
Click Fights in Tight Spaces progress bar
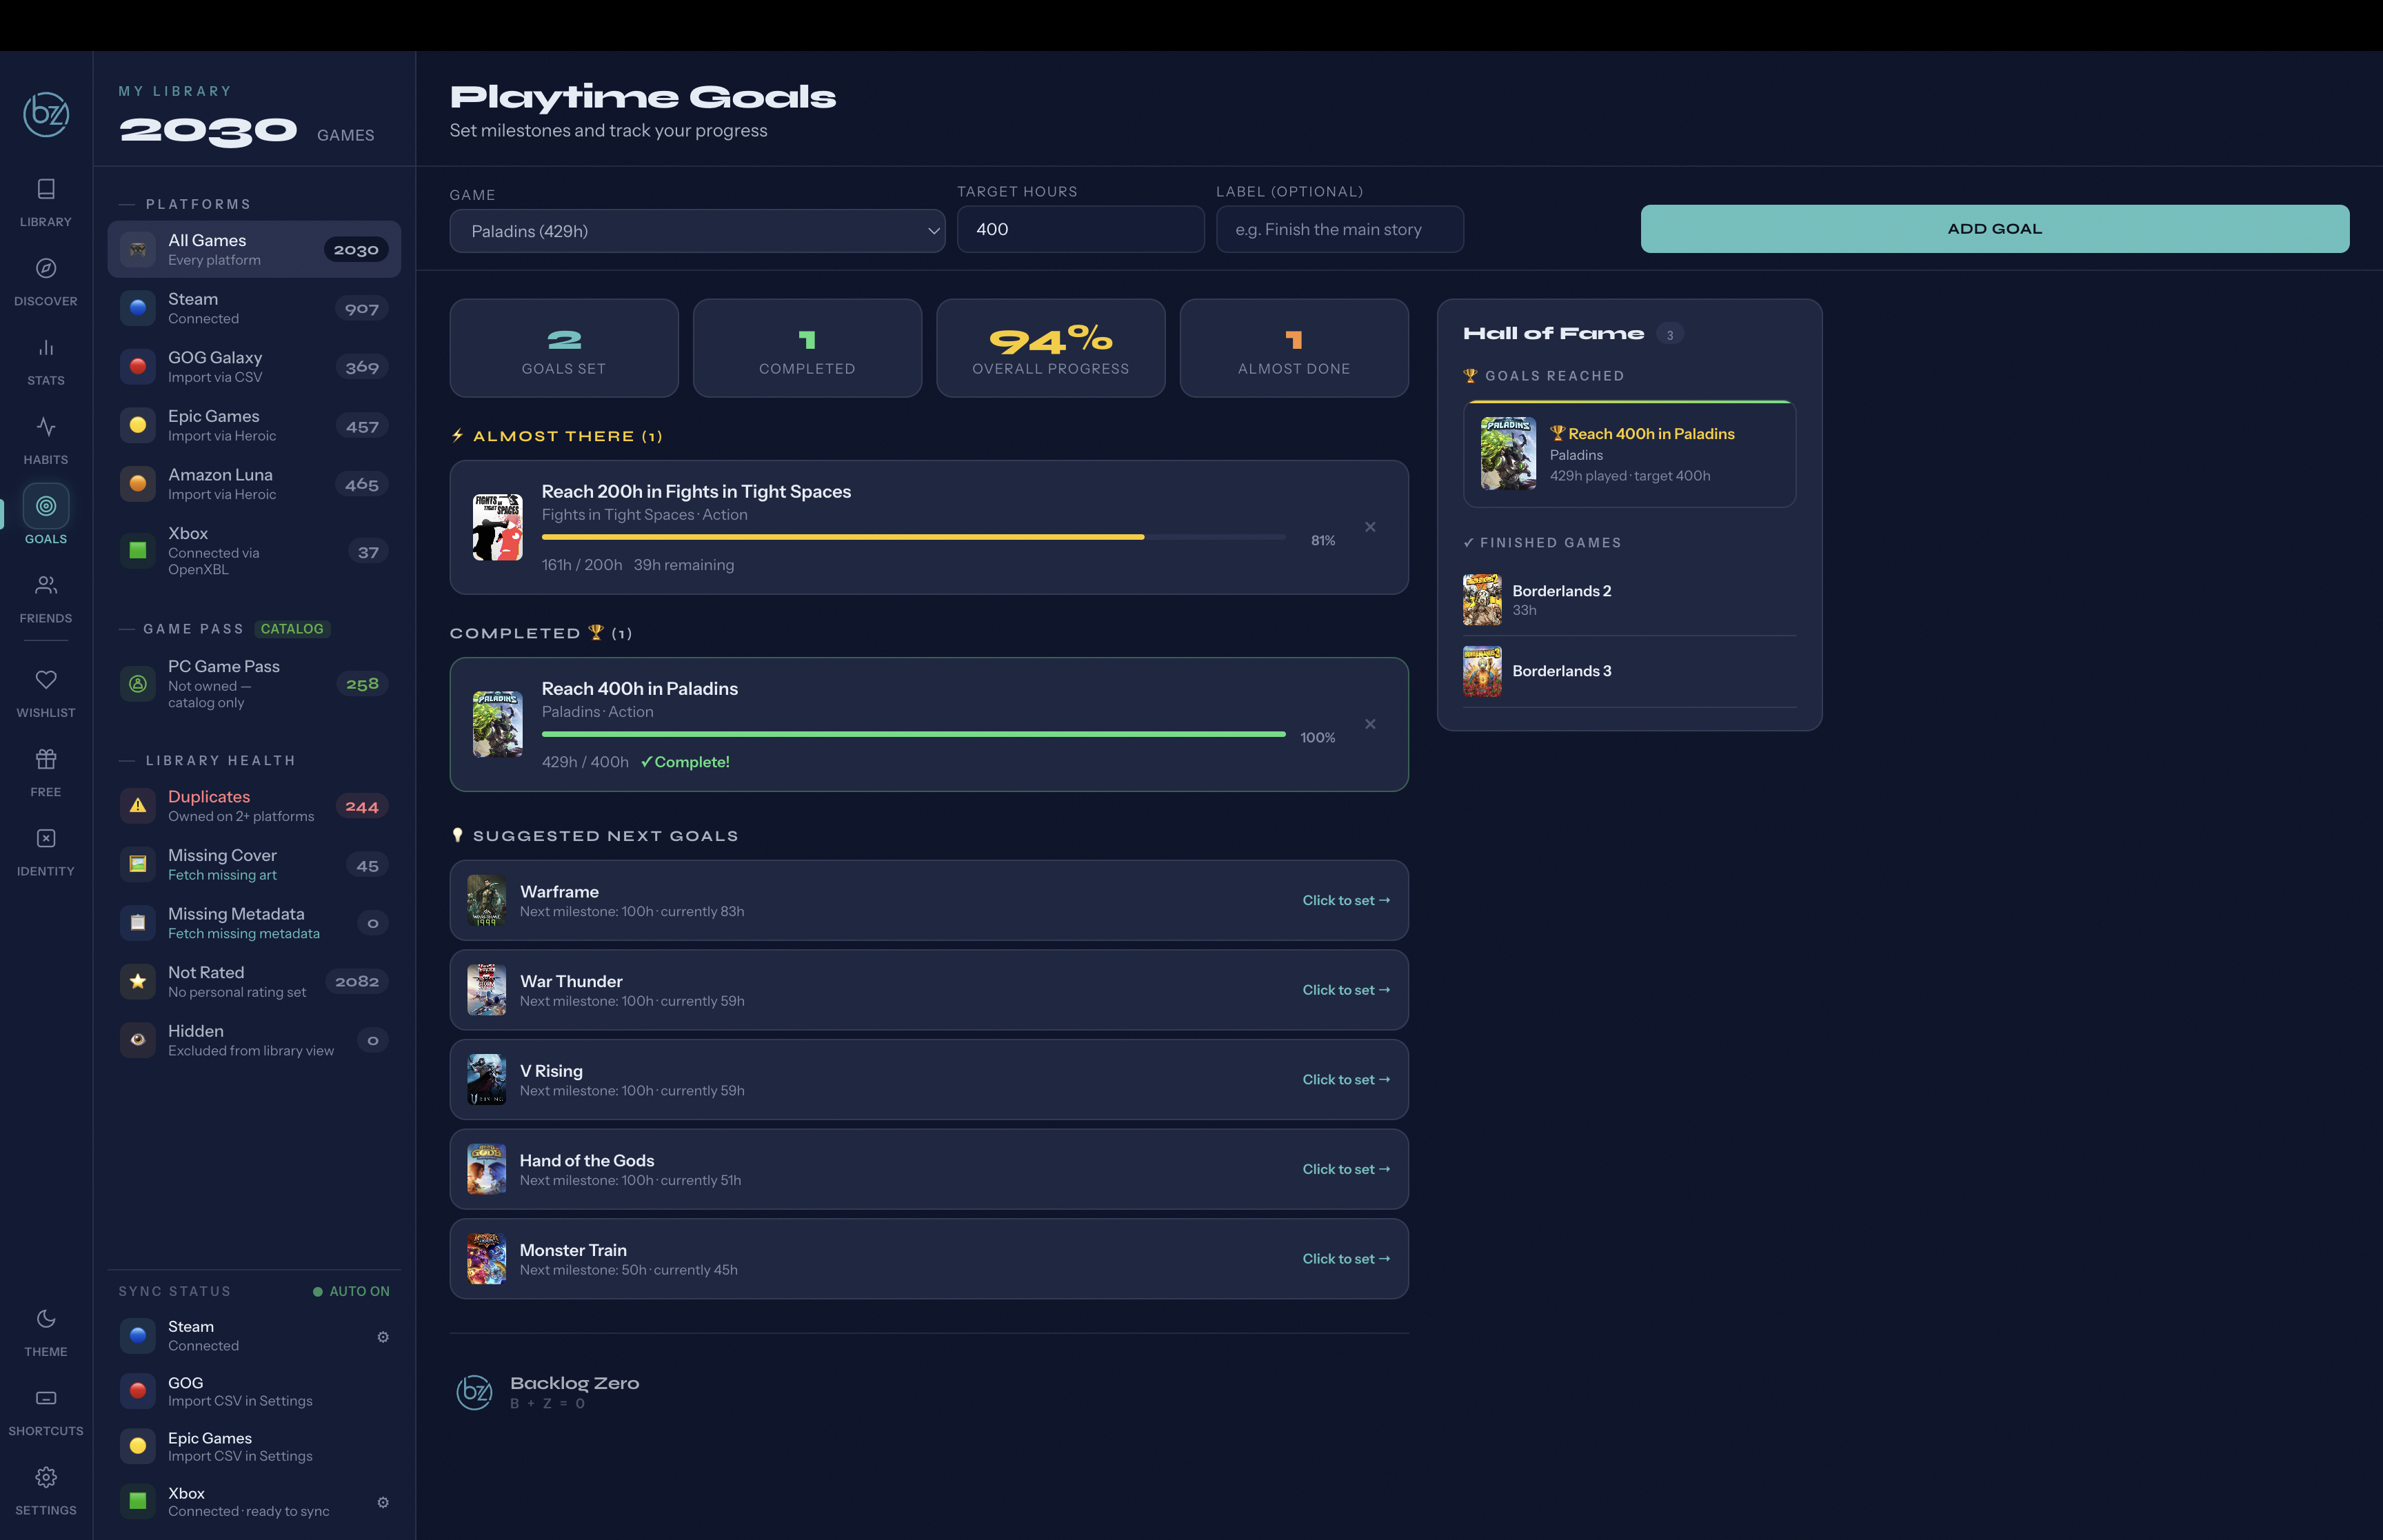tap(913, 537)
